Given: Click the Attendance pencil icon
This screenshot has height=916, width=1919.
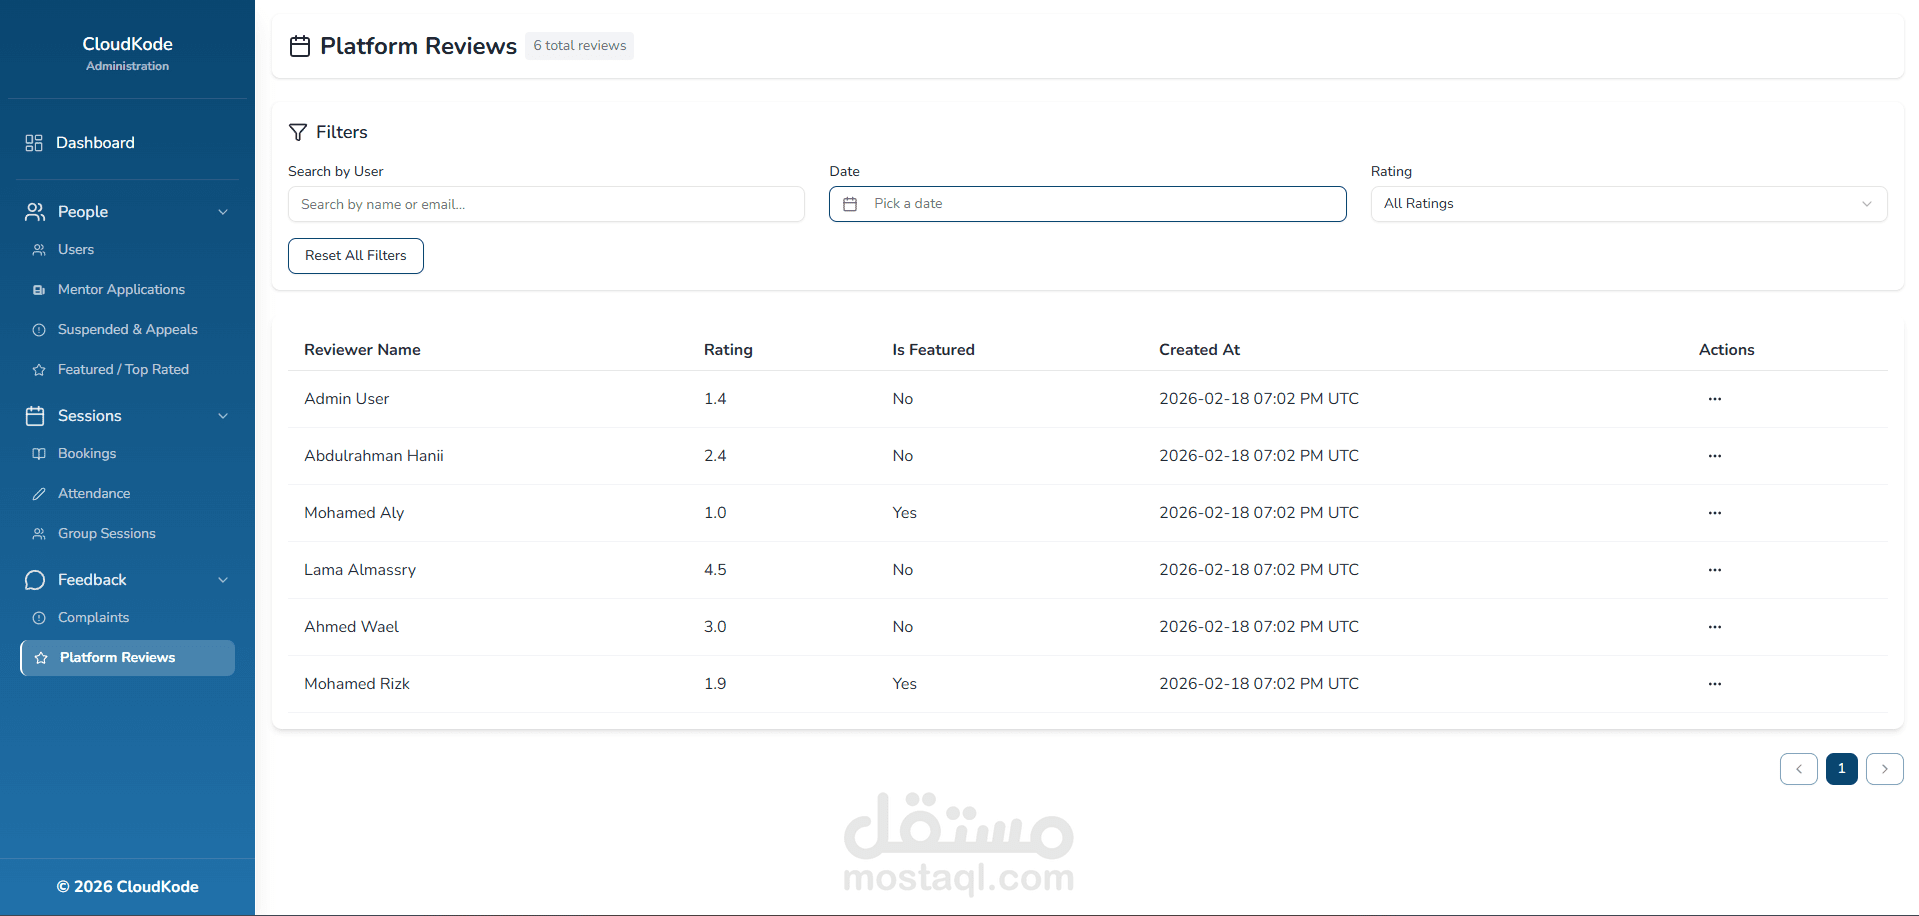Looking at the screenshot, I should (x=39, y=494).
